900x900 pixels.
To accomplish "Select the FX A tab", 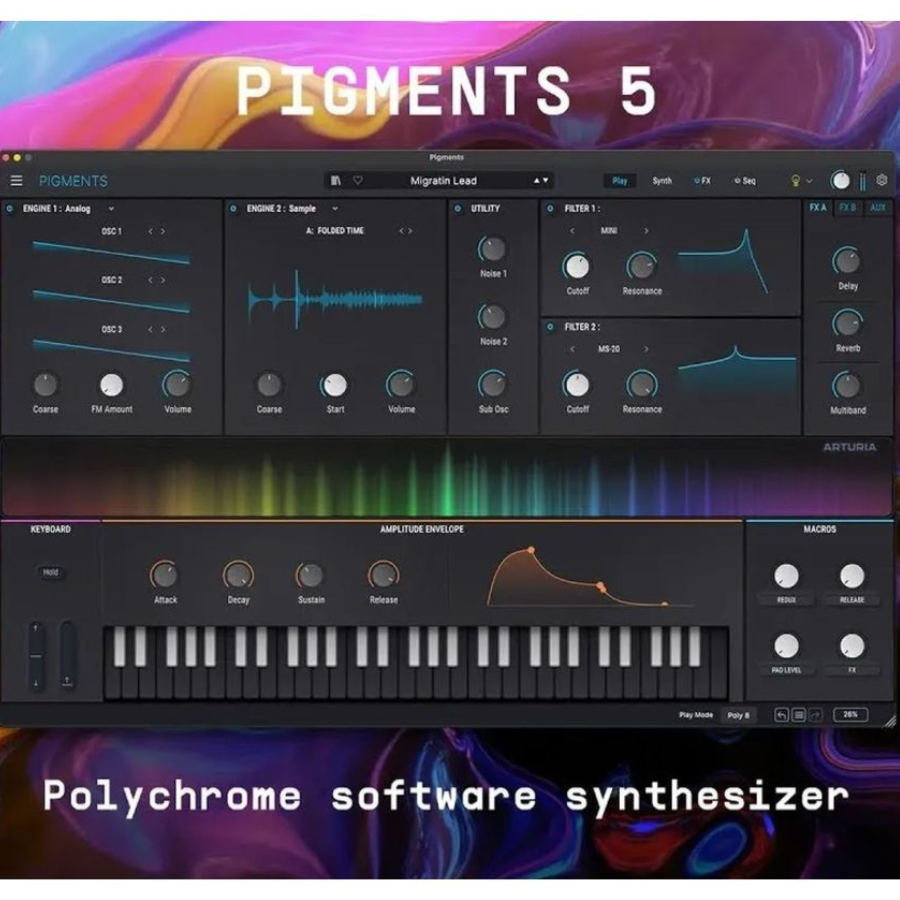I will click(x=818, y=208).
